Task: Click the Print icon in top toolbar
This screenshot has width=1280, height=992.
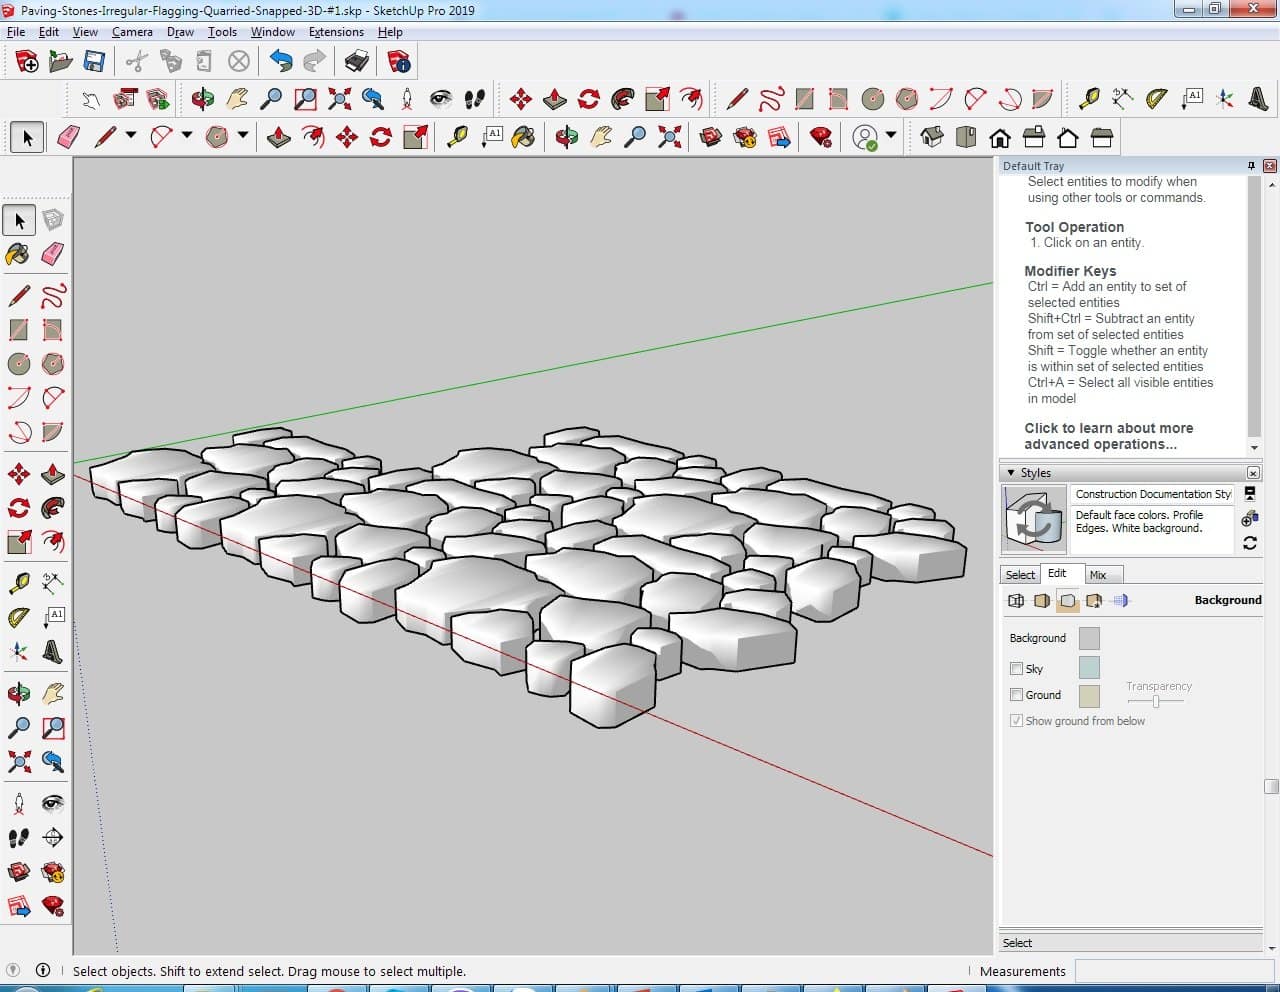Action: click(x=357, y=62)
